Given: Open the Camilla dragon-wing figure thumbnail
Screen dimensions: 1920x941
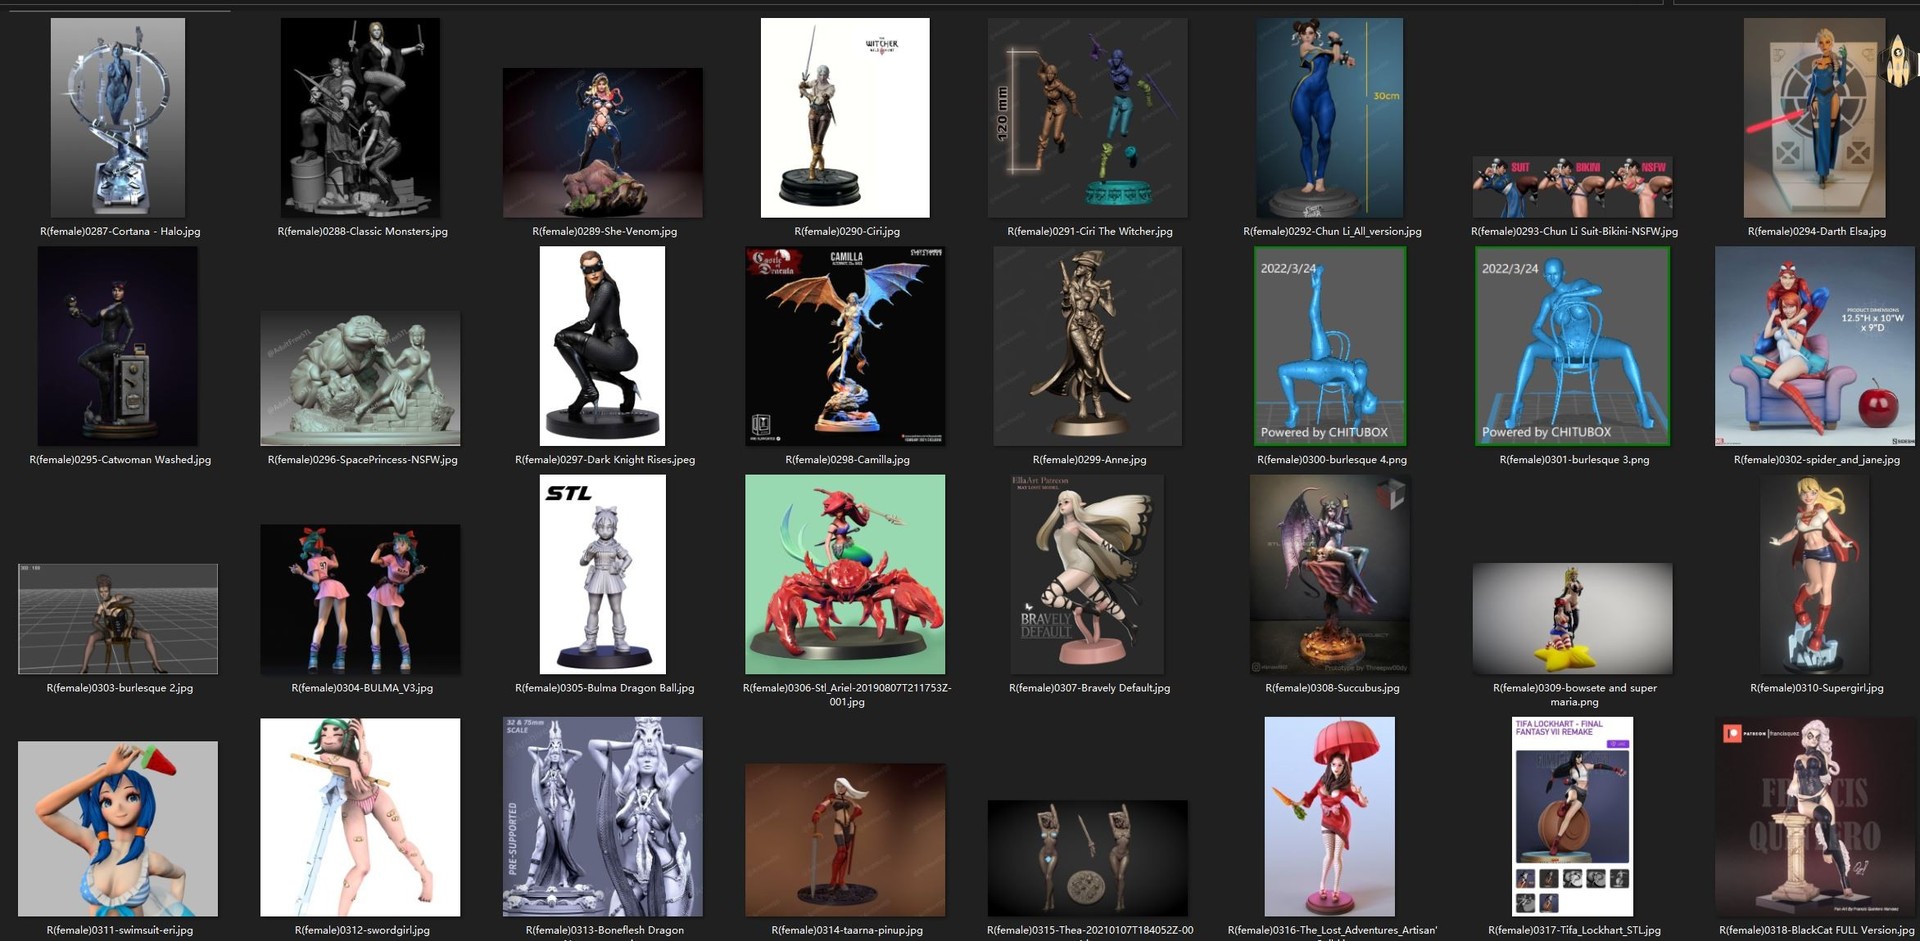Looking at the screenshot, I should tap(845, 346).
